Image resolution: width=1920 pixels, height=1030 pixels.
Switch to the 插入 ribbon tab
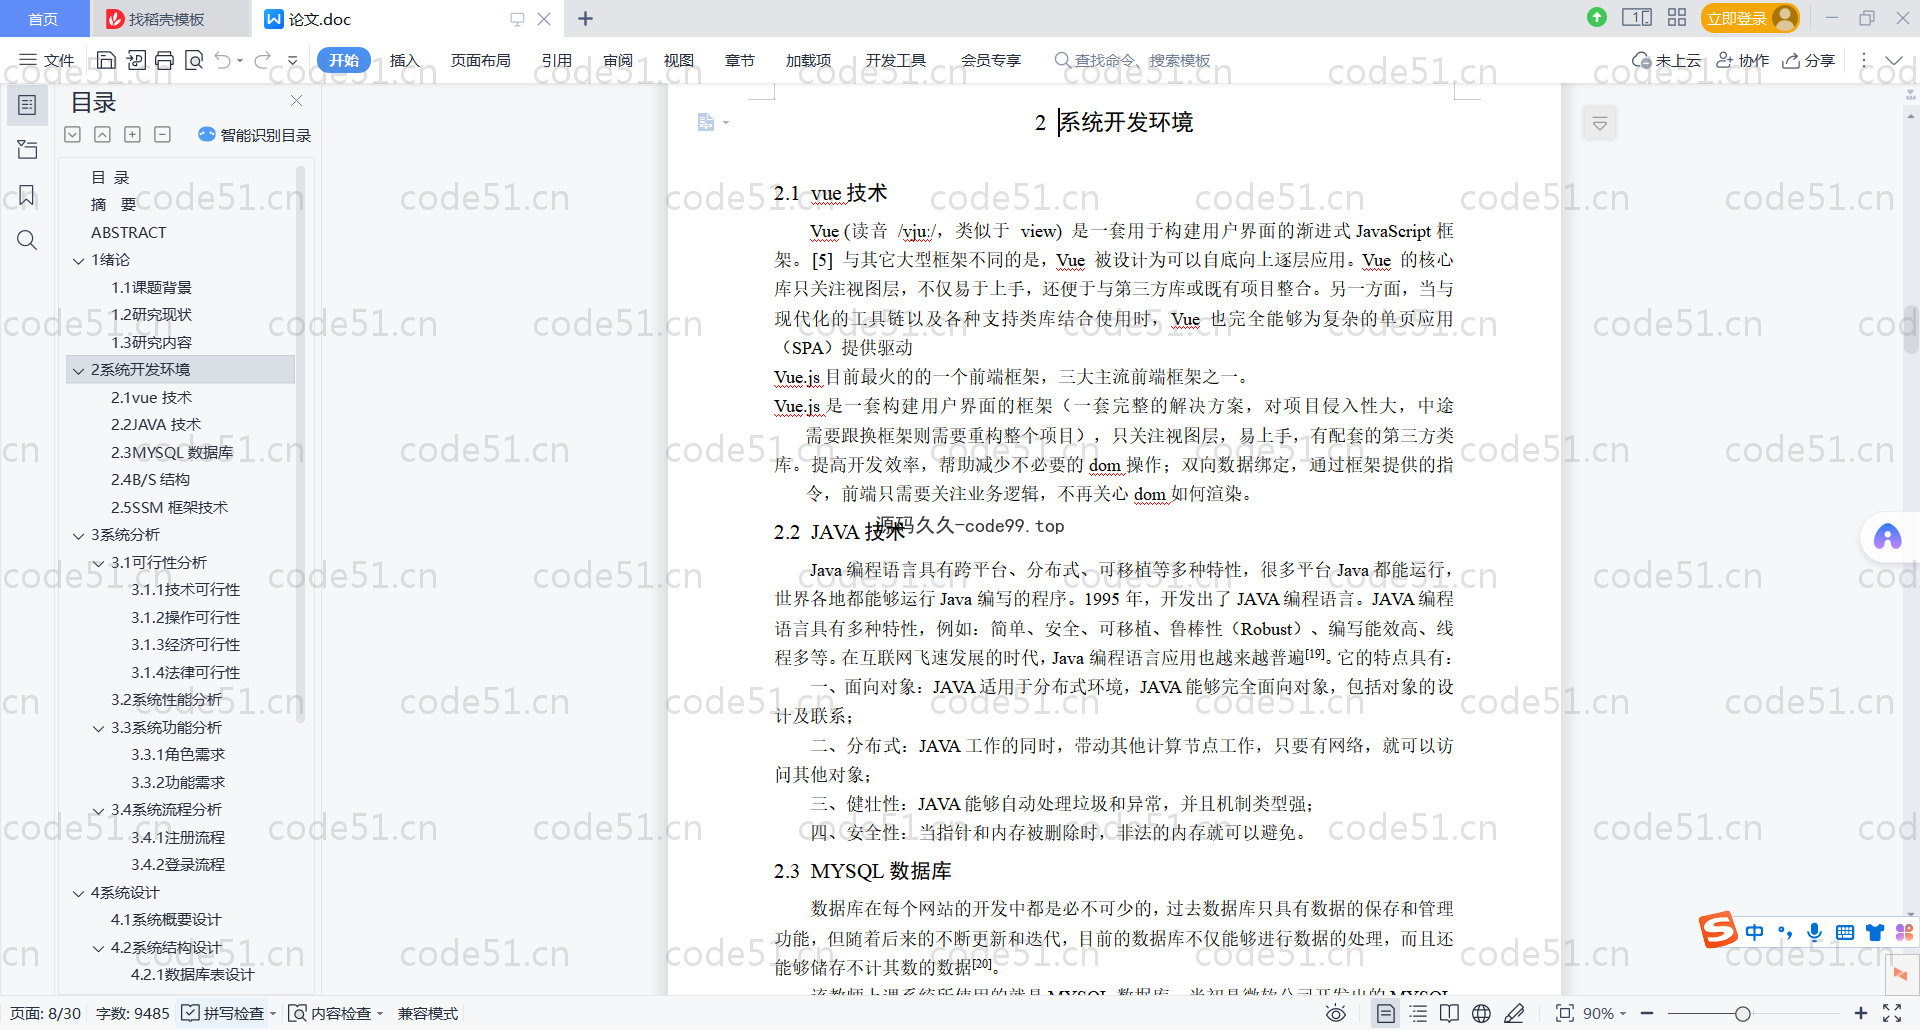click(404, 60)
